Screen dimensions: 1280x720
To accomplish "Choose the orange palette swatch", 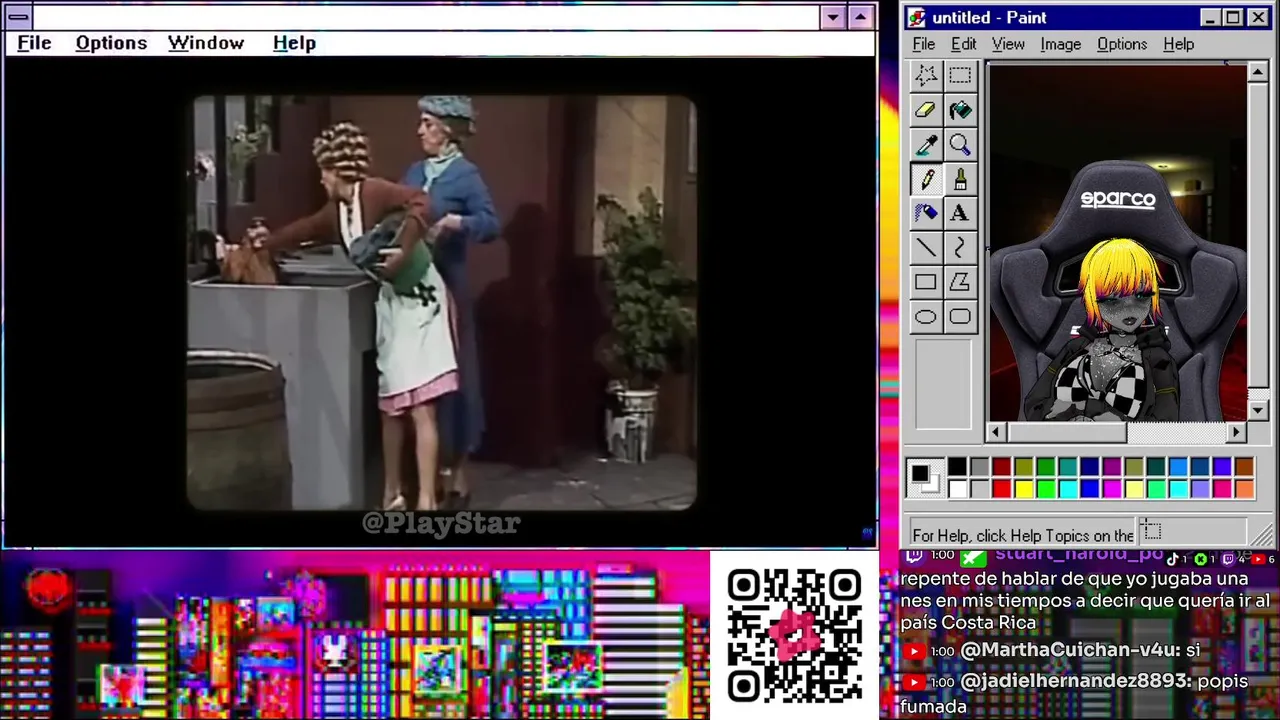I will click(1244, 489).
